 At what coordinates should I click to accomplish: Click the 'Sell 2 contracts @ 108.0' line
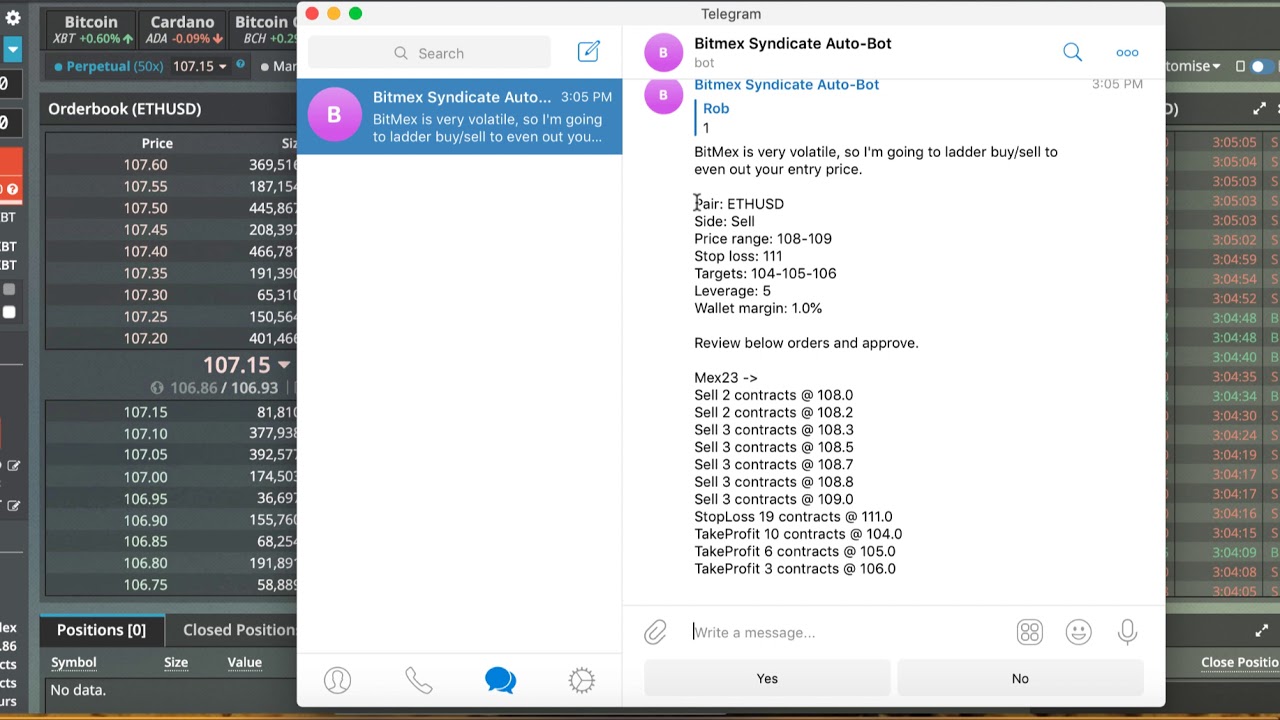(x=774, y=395)
